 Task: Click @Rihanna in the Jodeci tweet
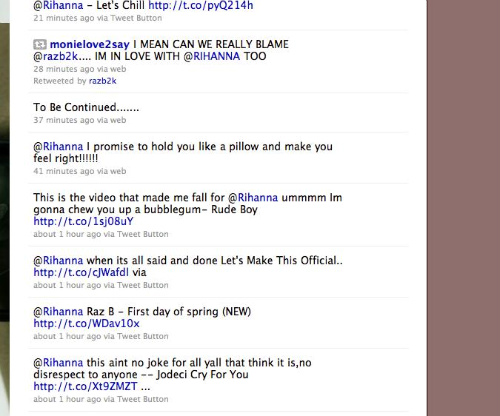tap(58, 363)
